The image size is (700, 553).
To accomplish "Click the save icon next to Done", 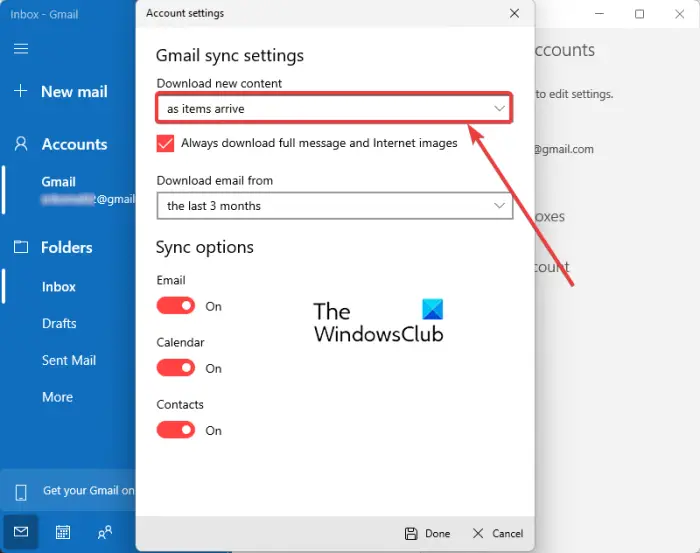I will click(411, 533).
